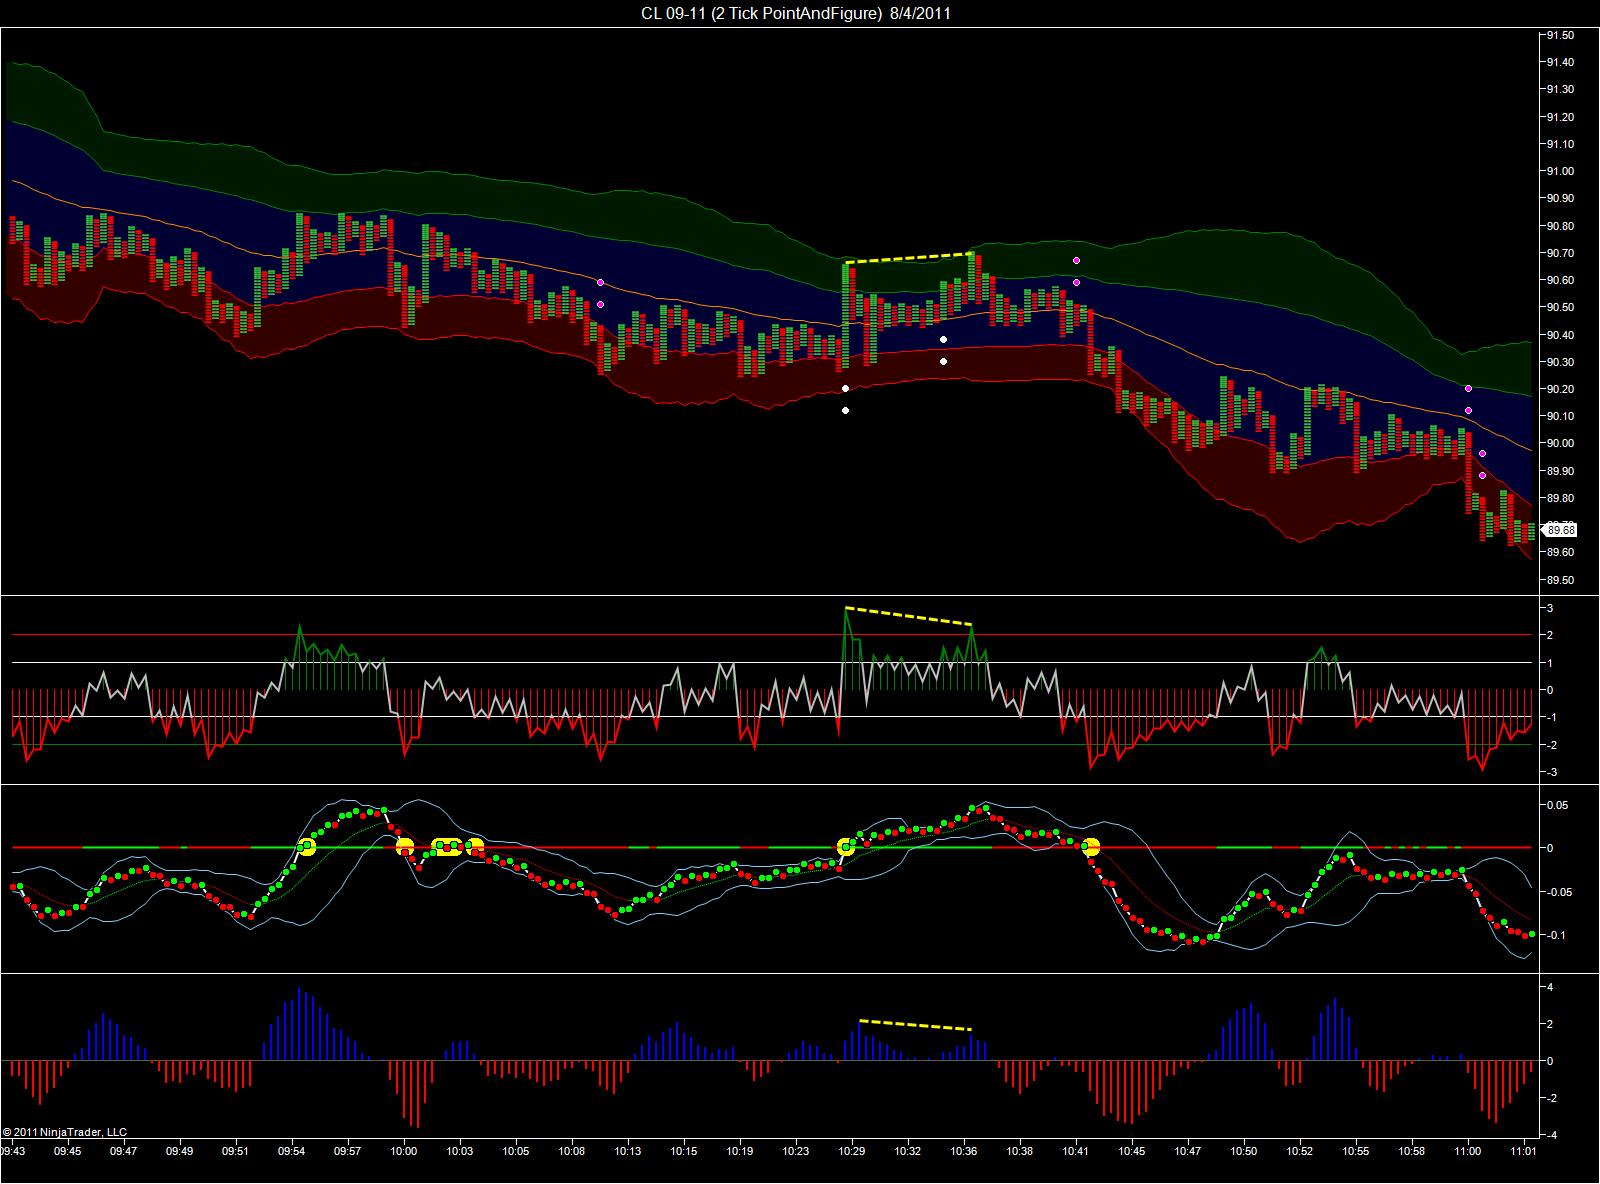Click the 4 label on histogram axis
The image size is (1600, 1184).
[1549, 987]
